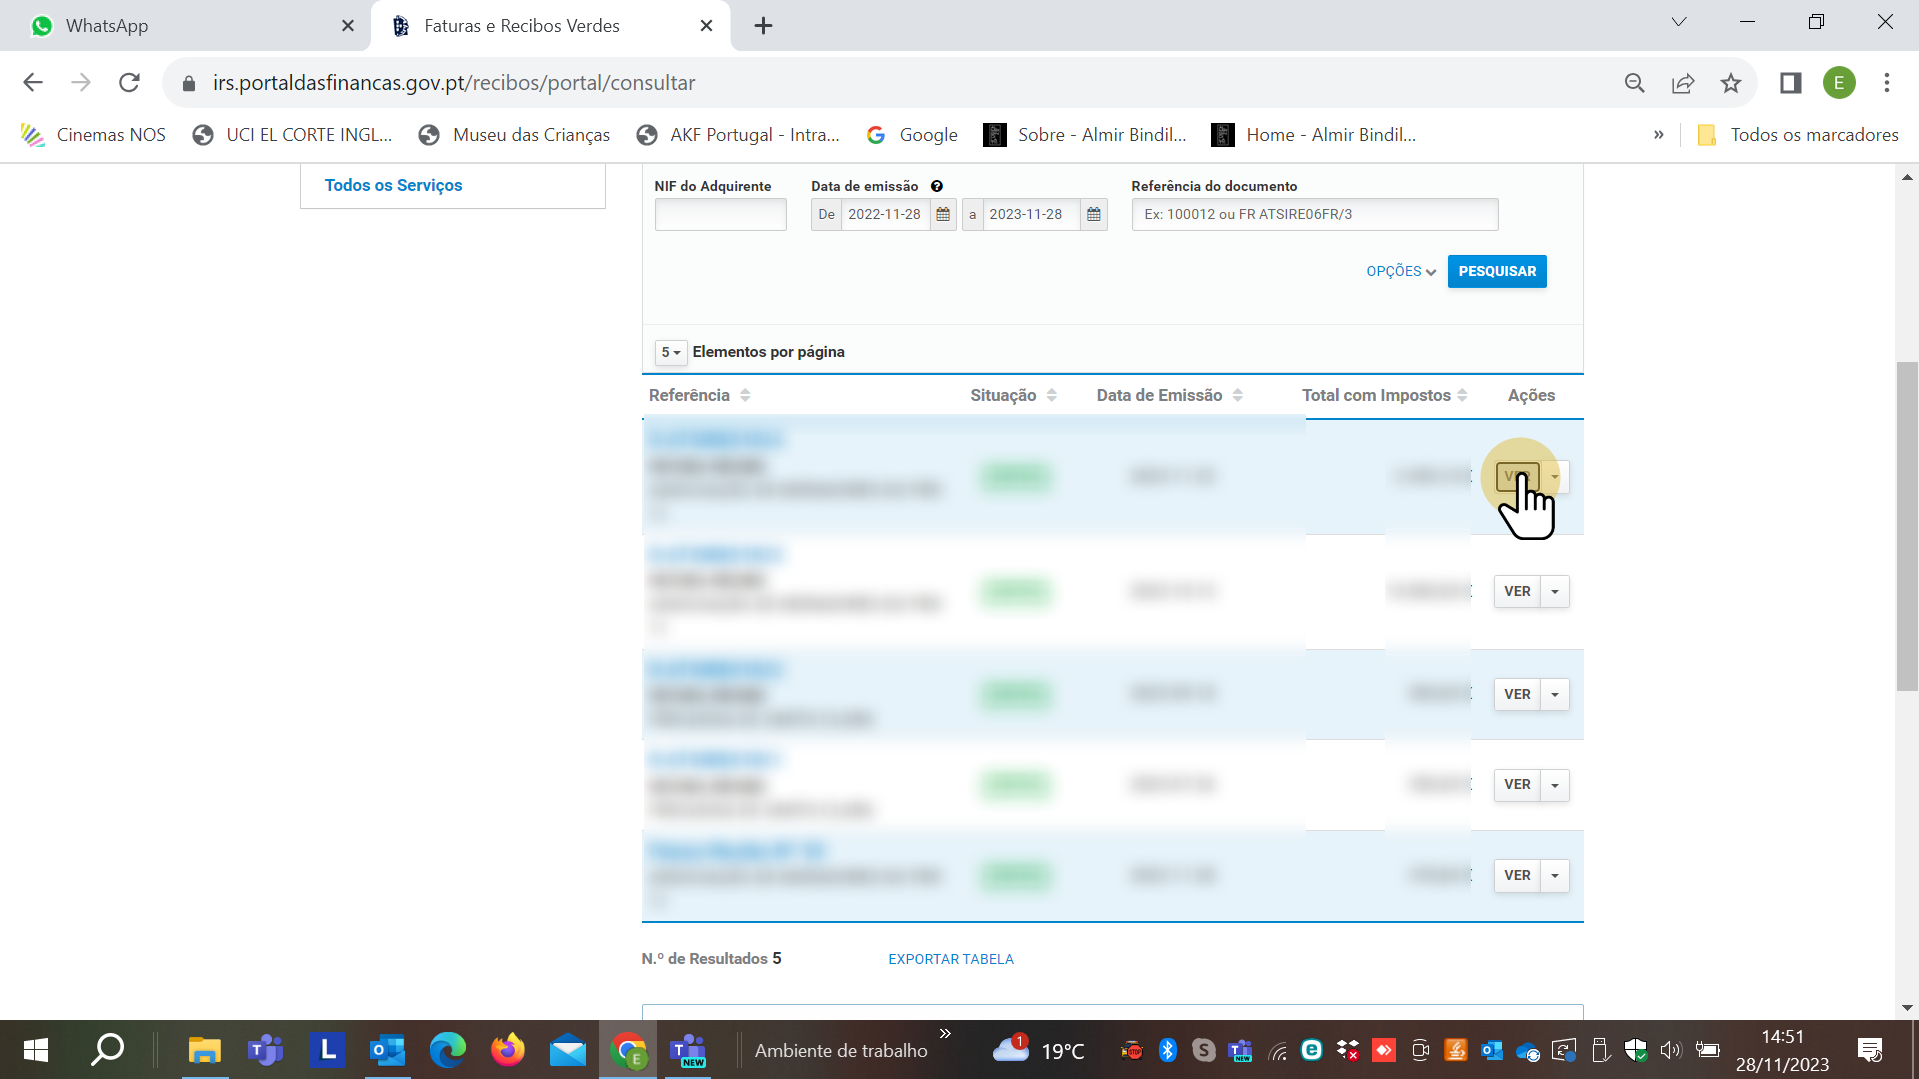
Task: Open the elements per page dropdown
Action: [670, 353]
